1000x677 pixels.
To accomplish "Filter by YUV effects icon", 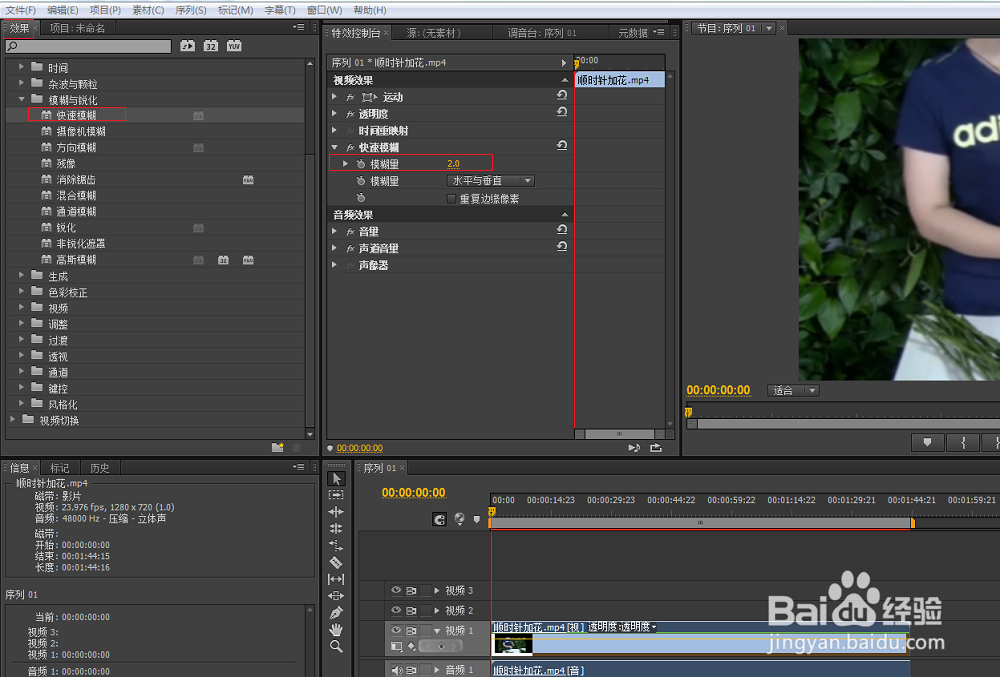I will (x=234, y=46).
